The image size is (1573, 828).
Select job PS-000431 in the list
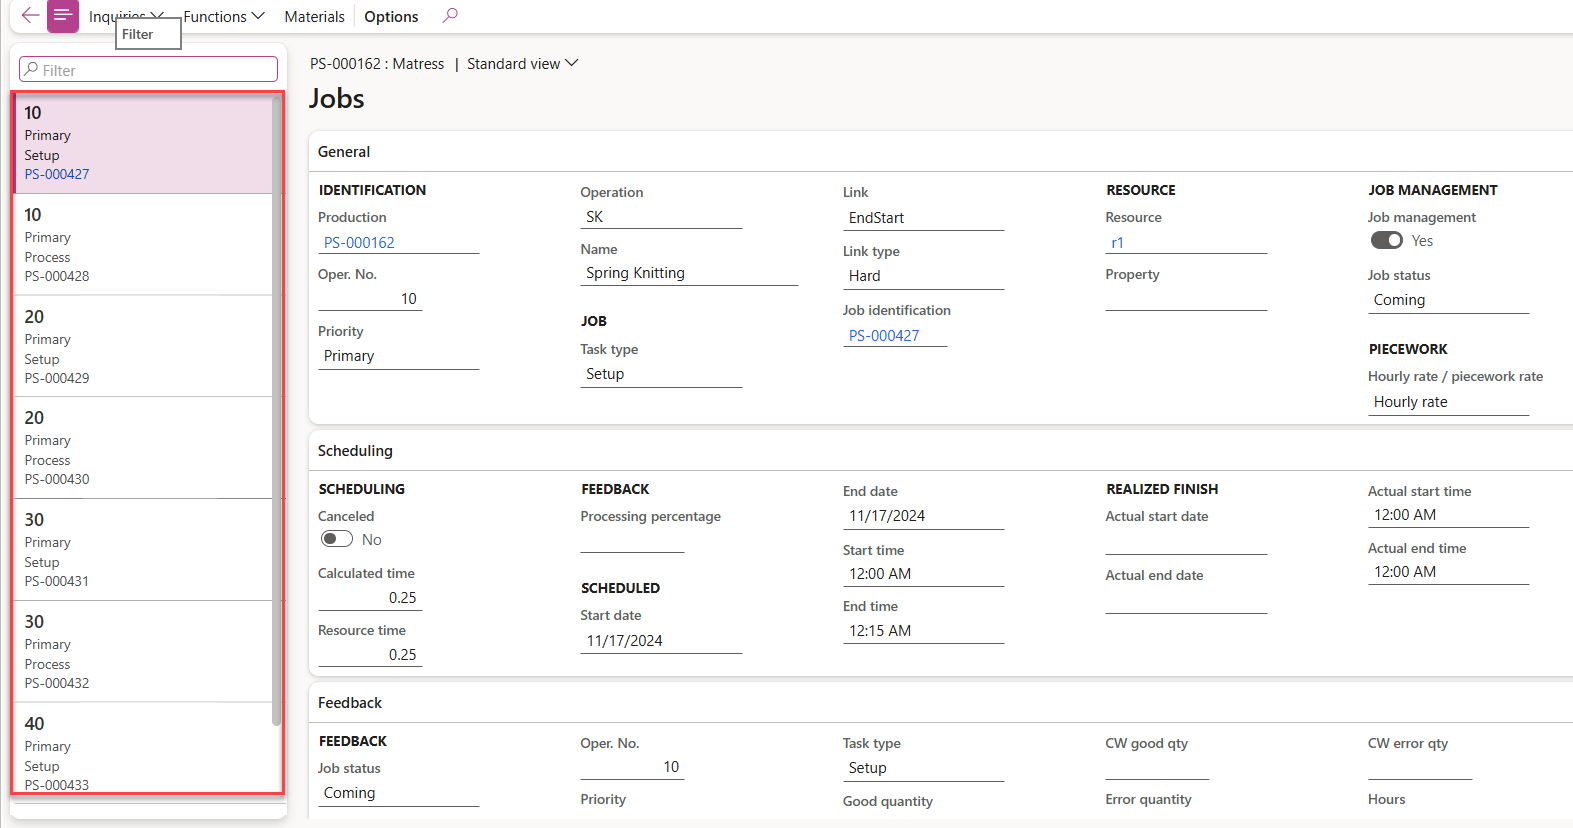[x=143, y=549]
